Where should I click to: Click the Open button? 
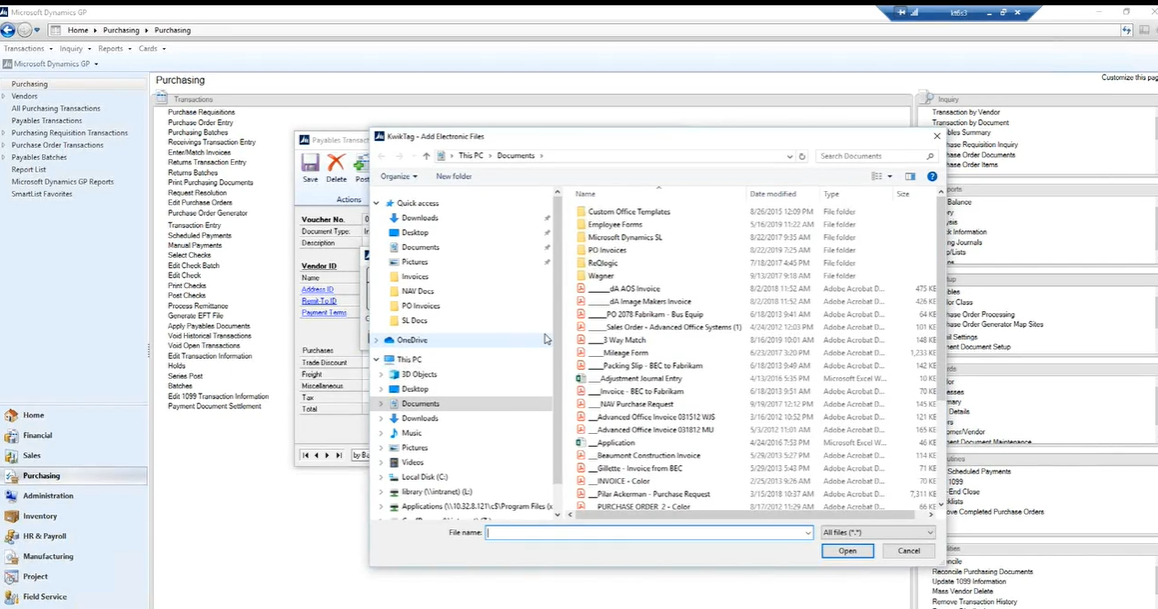847,551
